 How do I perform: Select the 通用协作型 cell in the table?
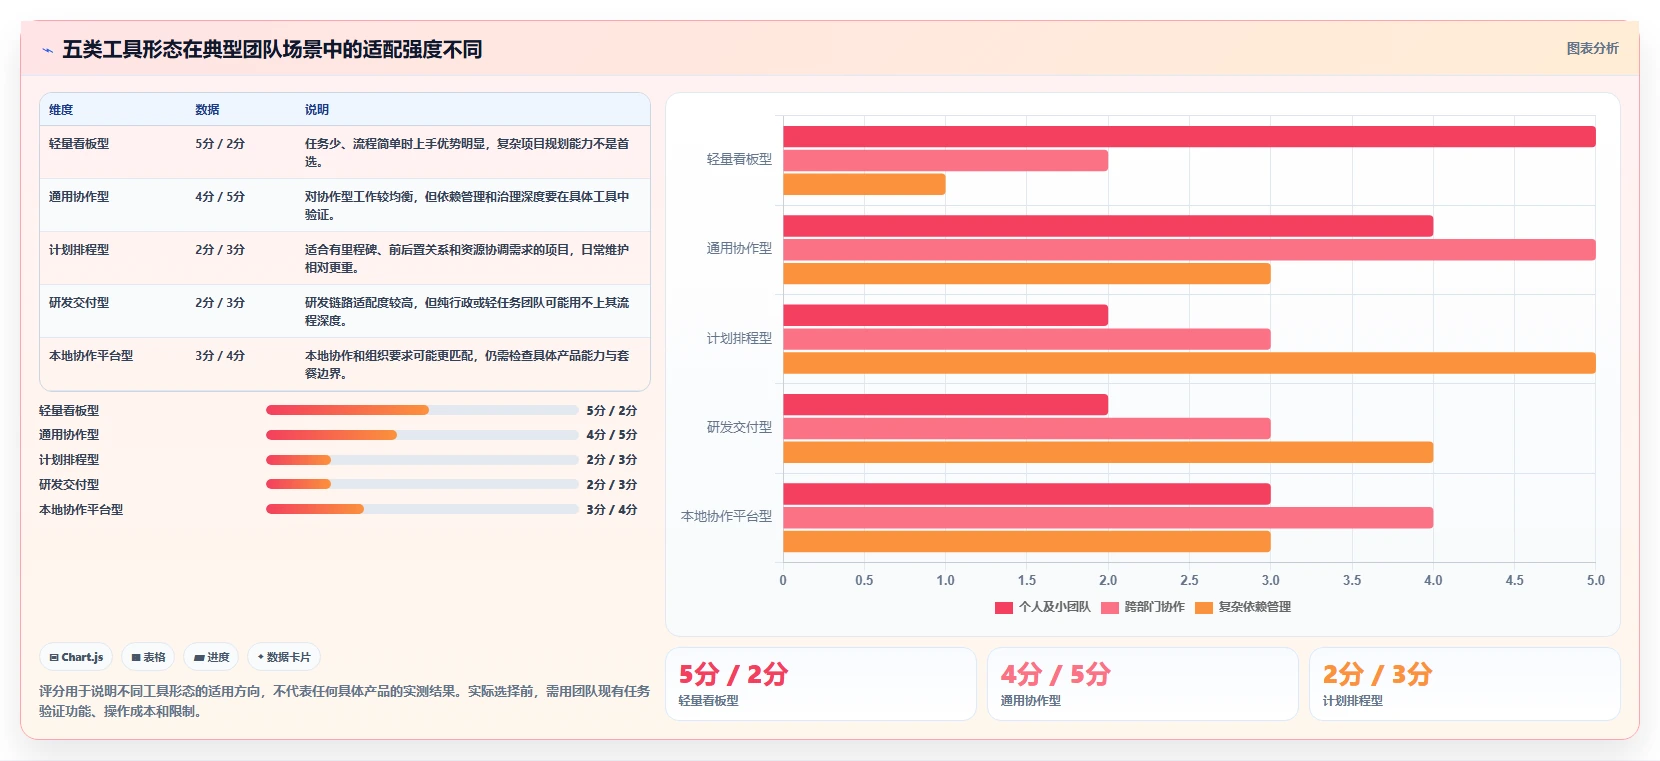tap(79, 197)
